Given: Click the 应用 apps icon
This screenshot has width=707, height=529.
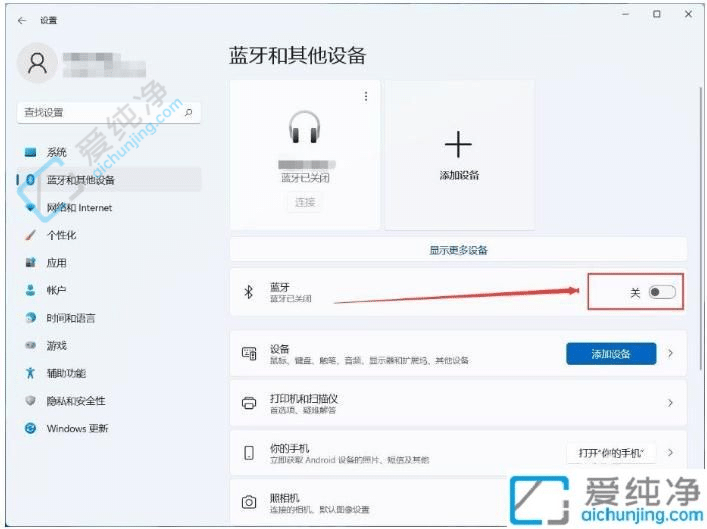Looking at the screenshot, I should pyautogui.click(x=31, y=262).
